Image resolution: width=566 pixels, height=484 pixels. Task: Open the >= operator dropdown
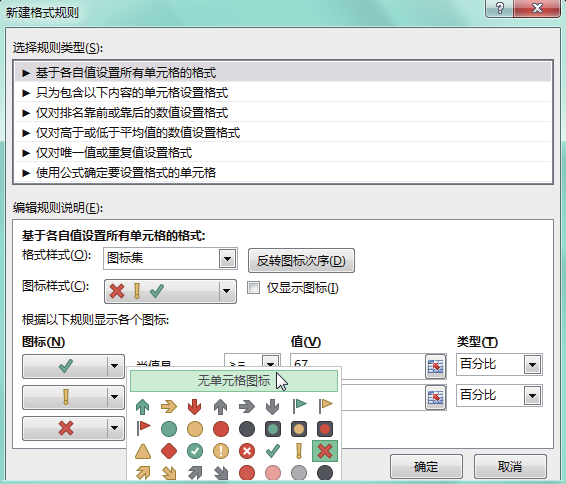pos(271,361)
